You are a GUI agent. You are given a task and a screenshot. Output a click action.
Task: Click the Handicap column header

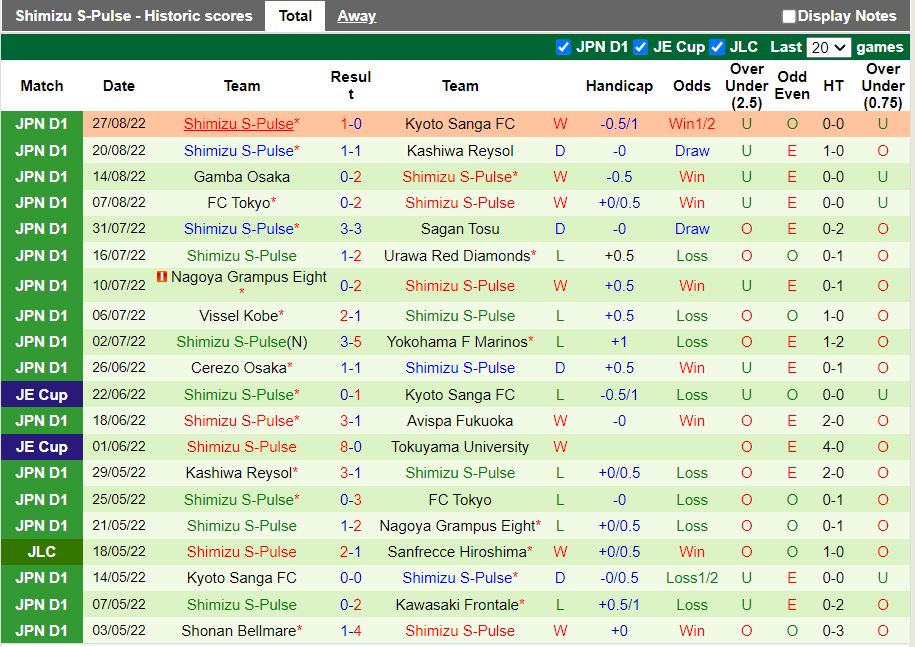click(x=619, y=86)
